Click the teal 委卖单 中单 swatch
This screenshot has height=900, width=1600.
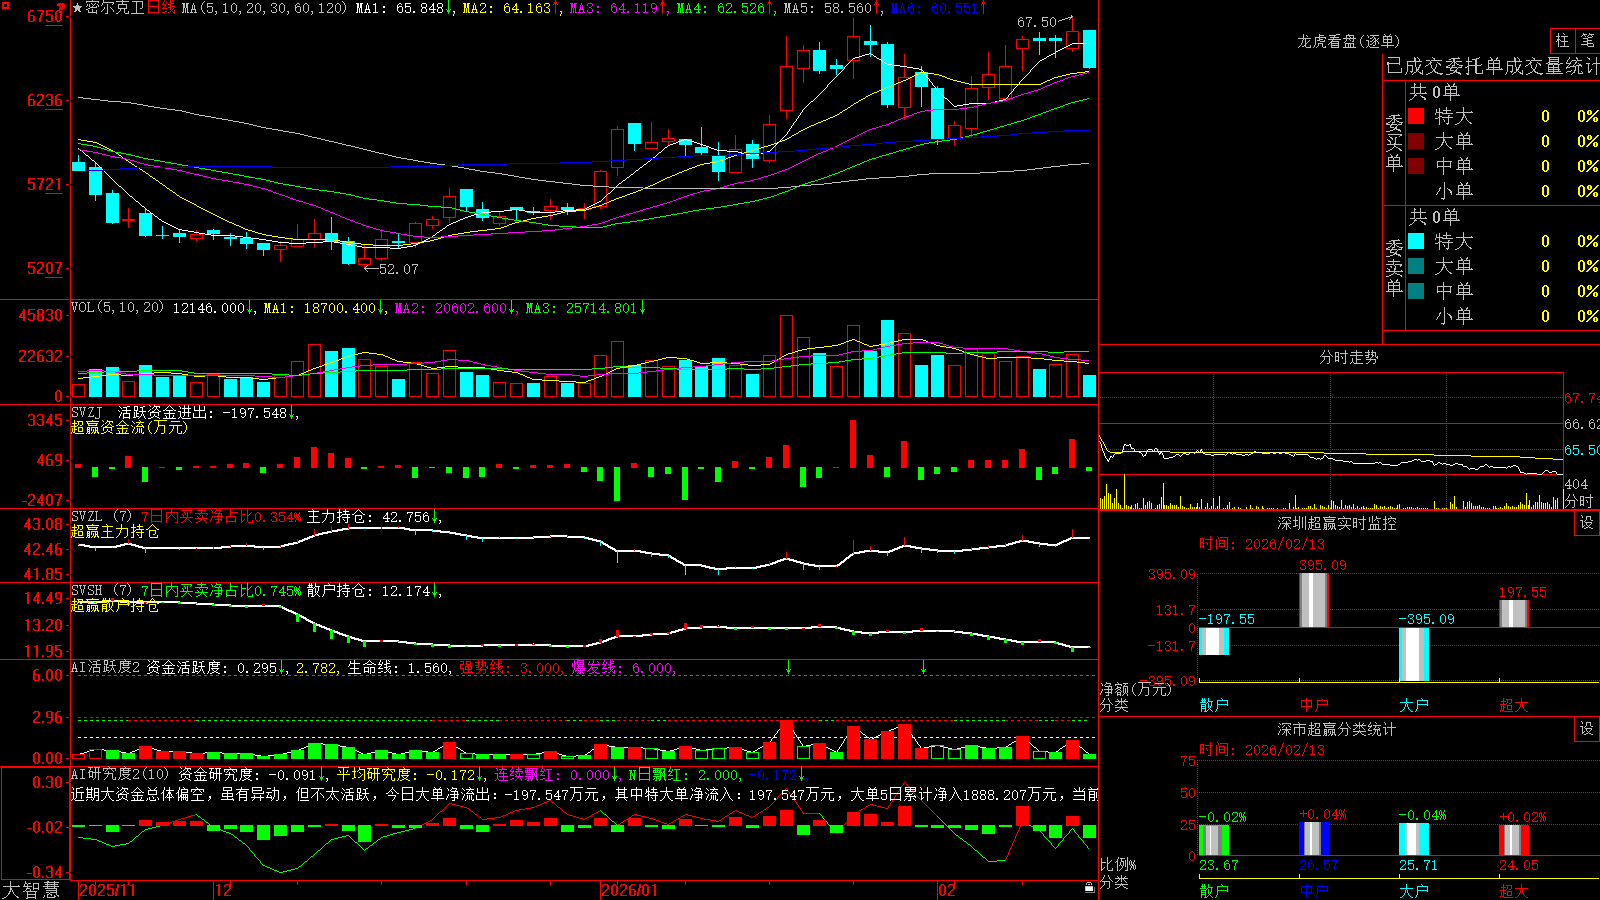pyautogui.click(x=1416, y=291)
